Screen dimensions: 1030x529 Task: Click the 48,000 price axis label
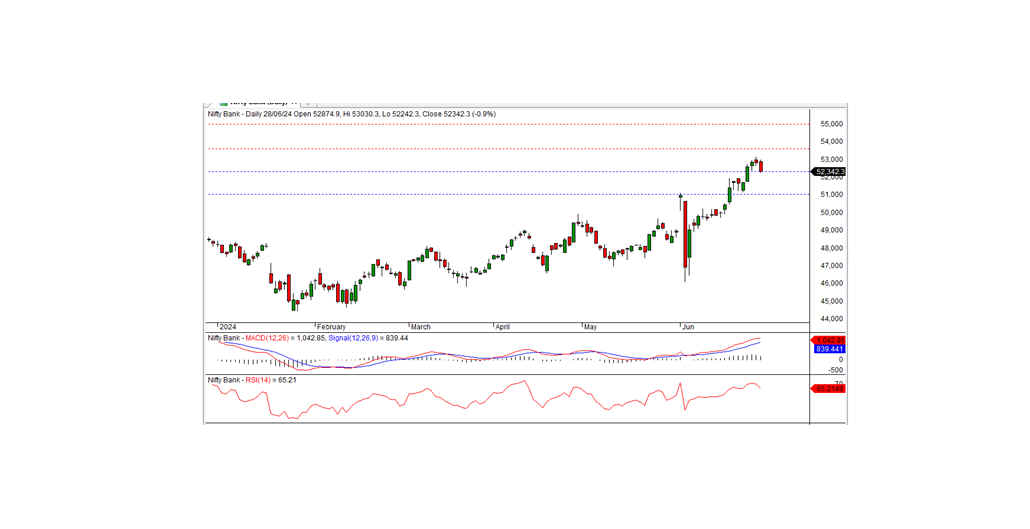tap(830, 248)
